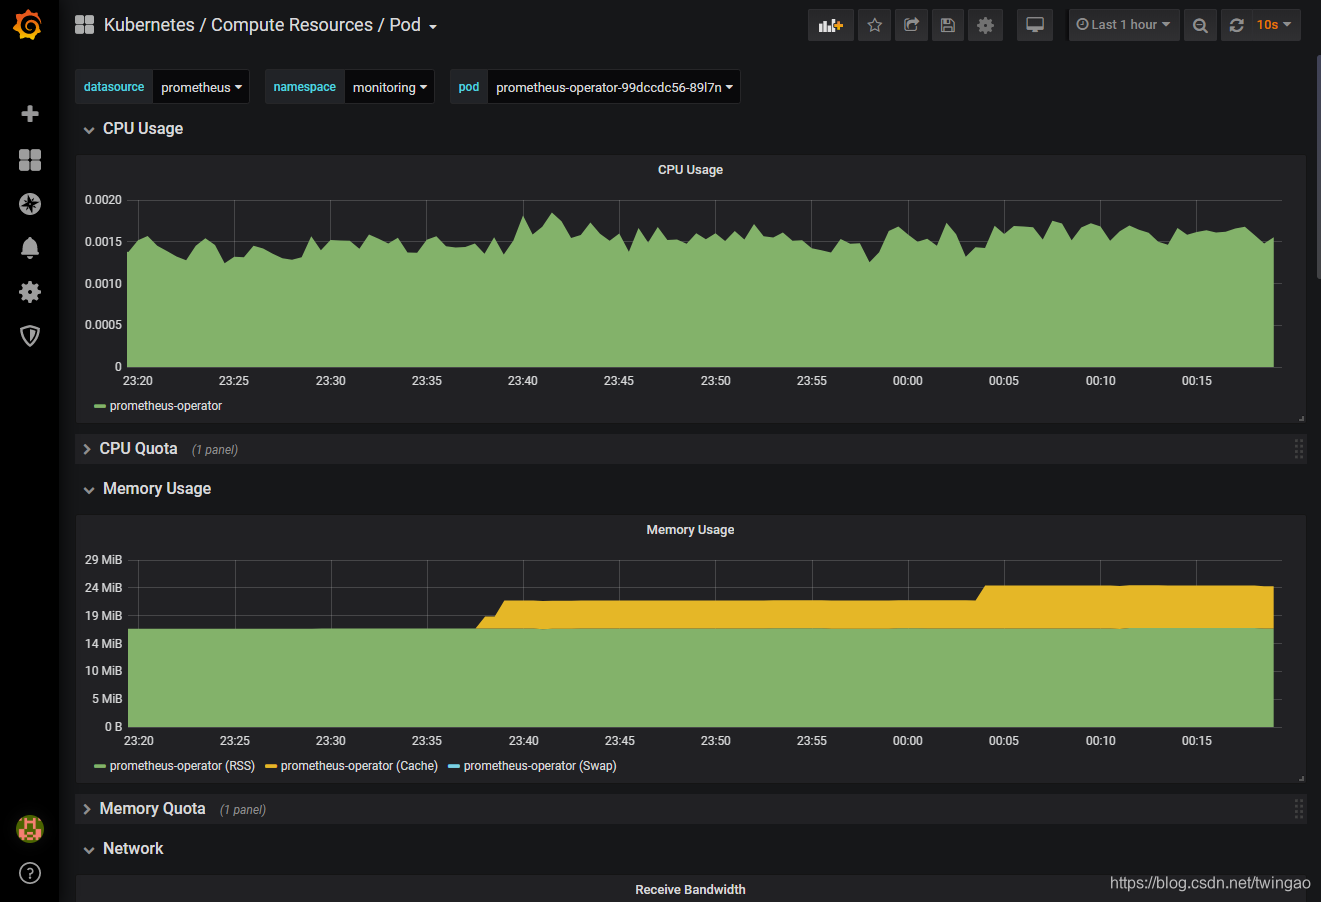Image resolution: width=1321 pixels, height=902 pixels.
Task: Star this dashboard as favorite
Action: (875, 25)
